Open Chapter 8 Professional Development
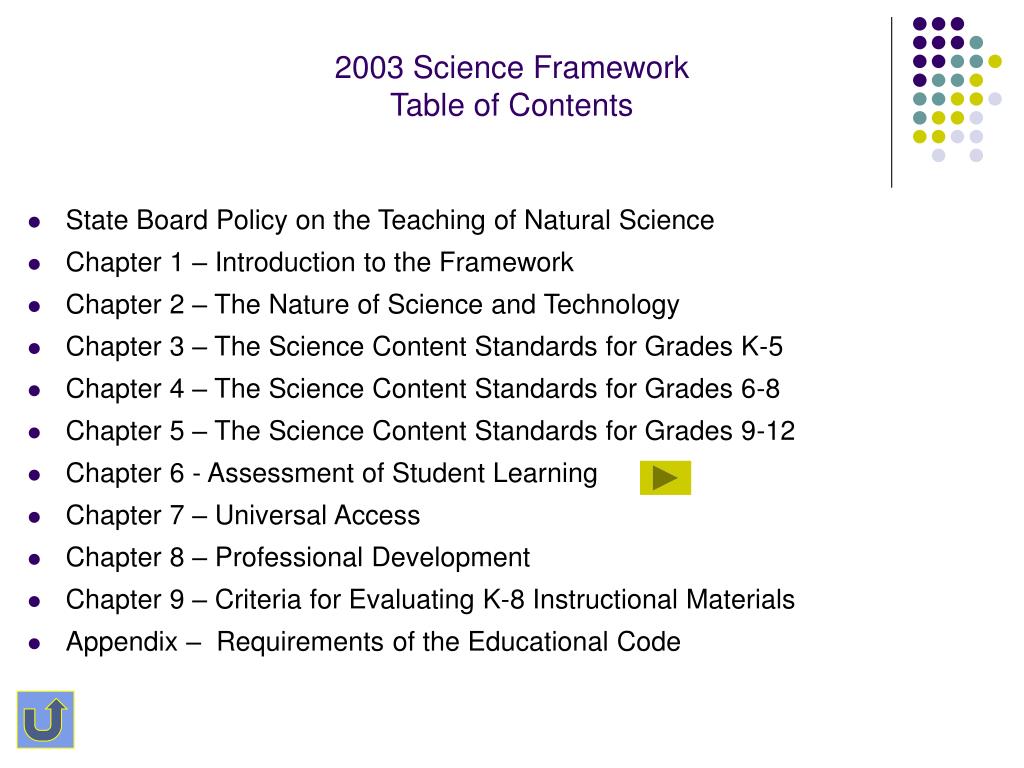The height and width of the screenshot is (768, 1024). click(x=298, y=558)
